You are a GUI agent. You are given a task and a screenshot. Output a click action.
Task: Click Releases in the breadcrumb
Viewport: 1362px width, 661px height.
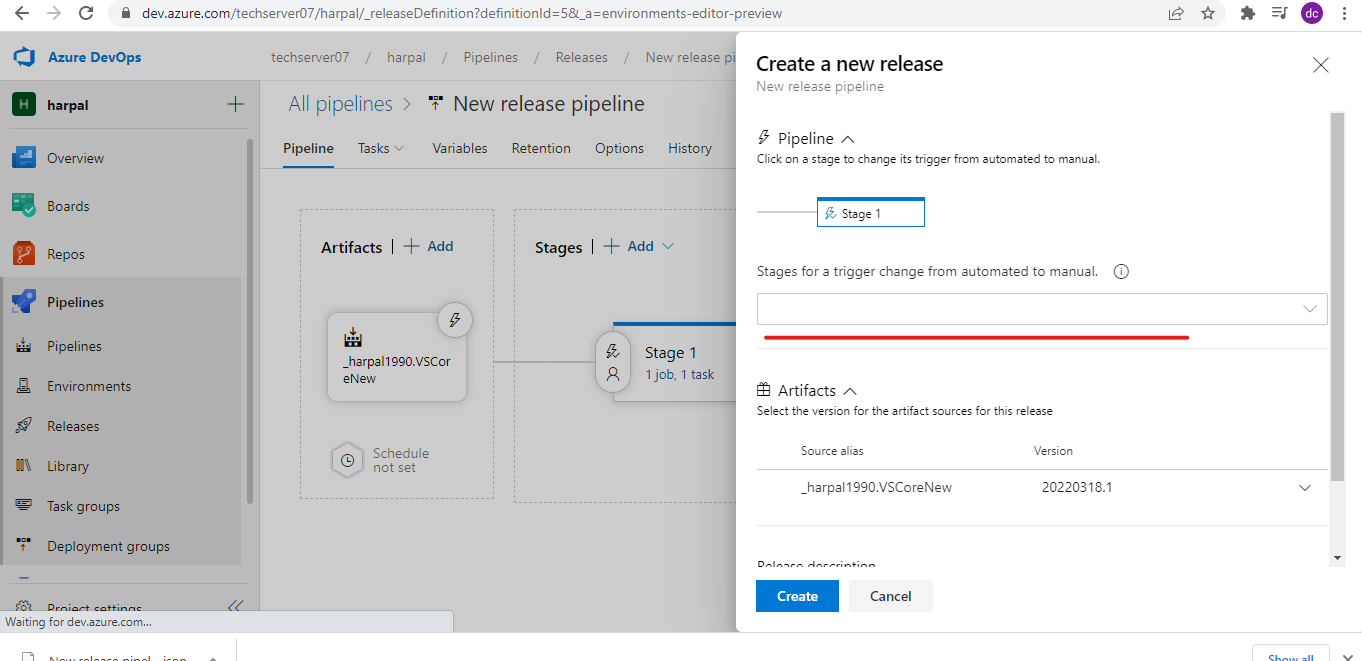tap(581, 57)
